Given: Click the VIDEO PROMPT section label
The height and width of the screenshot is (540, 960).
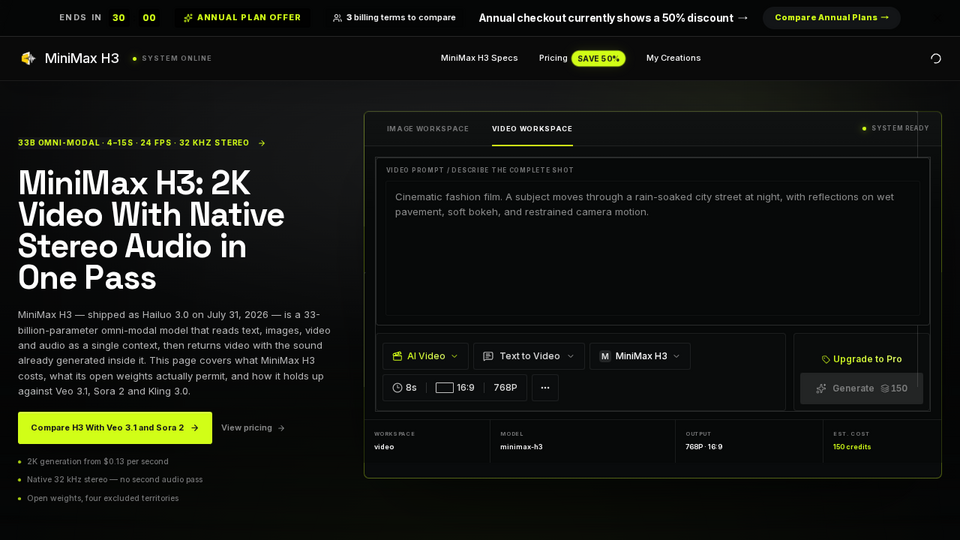Looking at the screenshot, I should click(x=479, y=170).
